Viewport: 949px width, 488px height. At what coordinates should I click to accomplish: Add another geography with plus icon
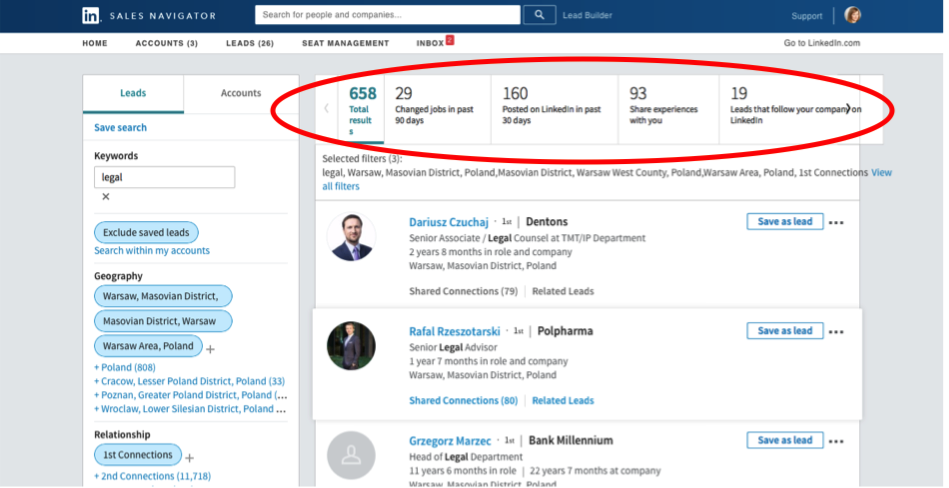coord(211,349)
